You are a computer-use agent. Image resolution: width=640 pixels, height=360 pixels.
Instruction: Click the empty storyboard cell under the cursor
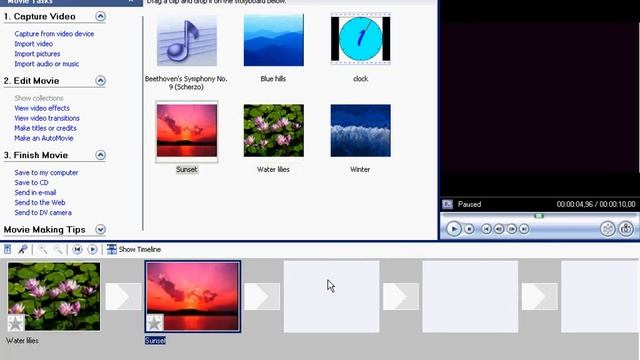click(331, 296)
